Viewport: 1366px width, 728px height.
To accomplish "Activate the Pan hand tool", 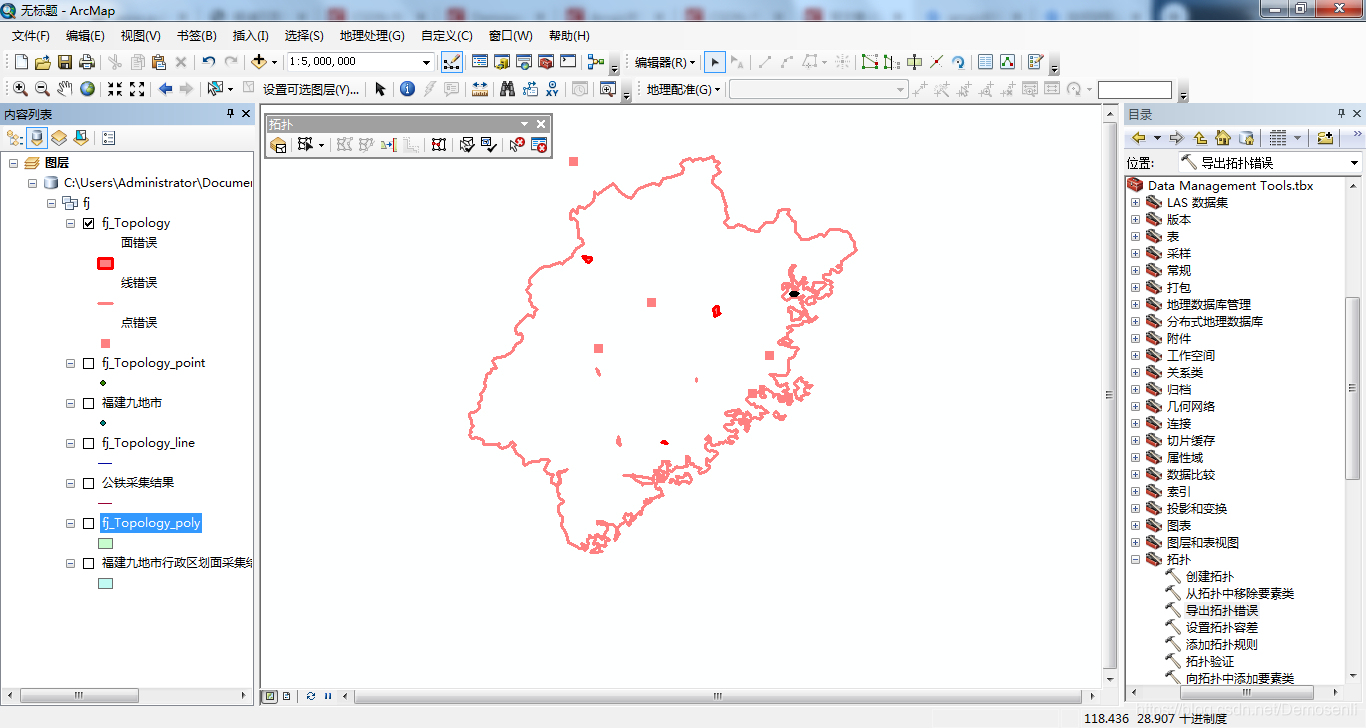I will [65, 89].
